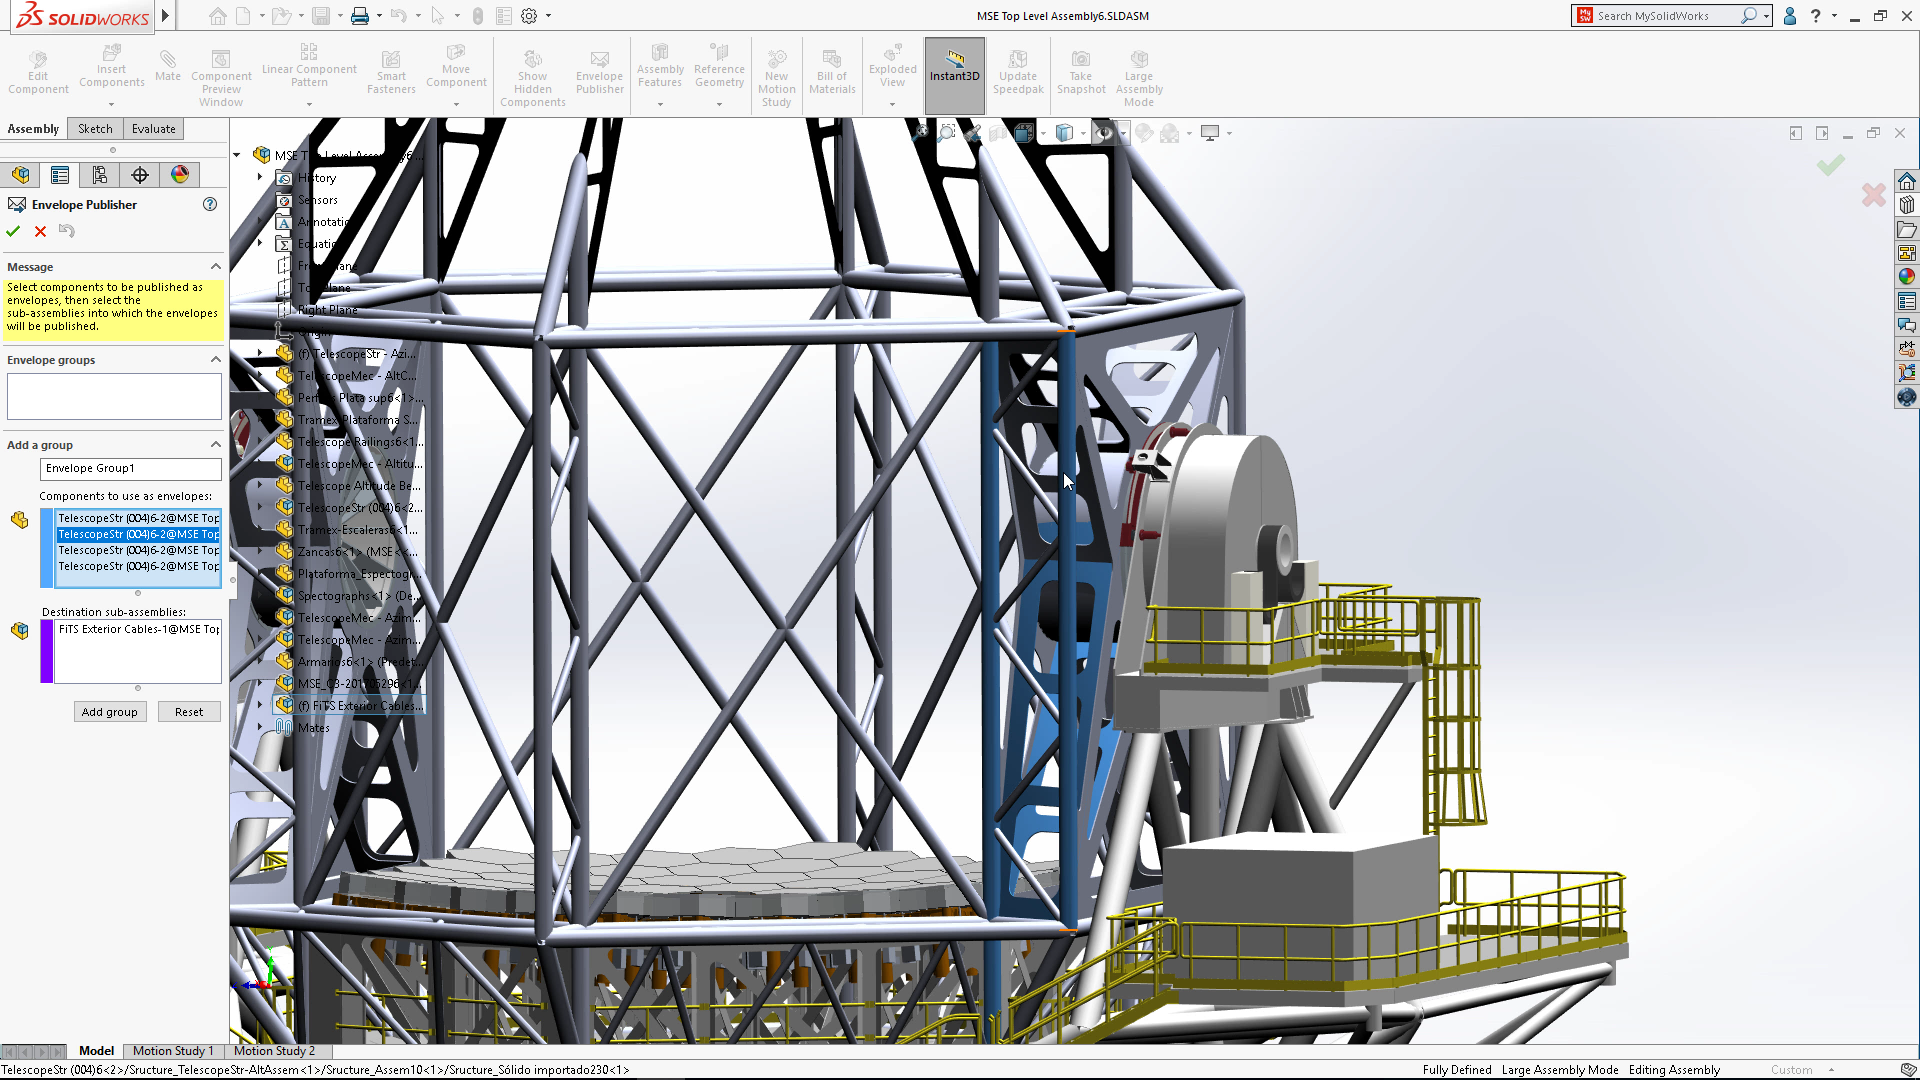Expand the Mates folder in feature tree
Screen dimensions: 1920x1080
[x=260, y=727]
